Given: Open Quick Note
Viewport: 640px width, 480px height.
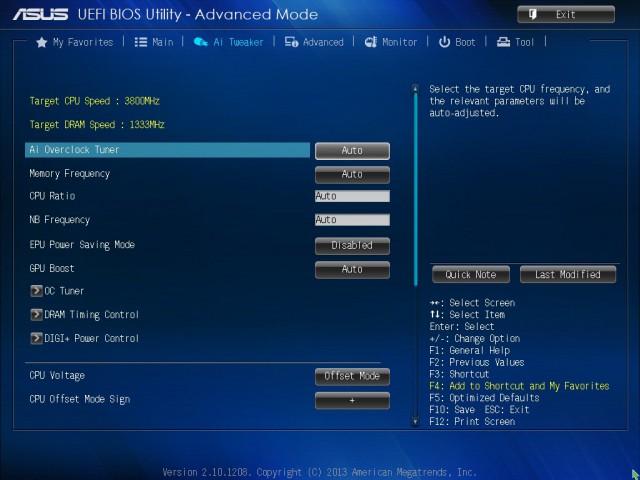Looking at the screenshot, I should pos(471,274).
